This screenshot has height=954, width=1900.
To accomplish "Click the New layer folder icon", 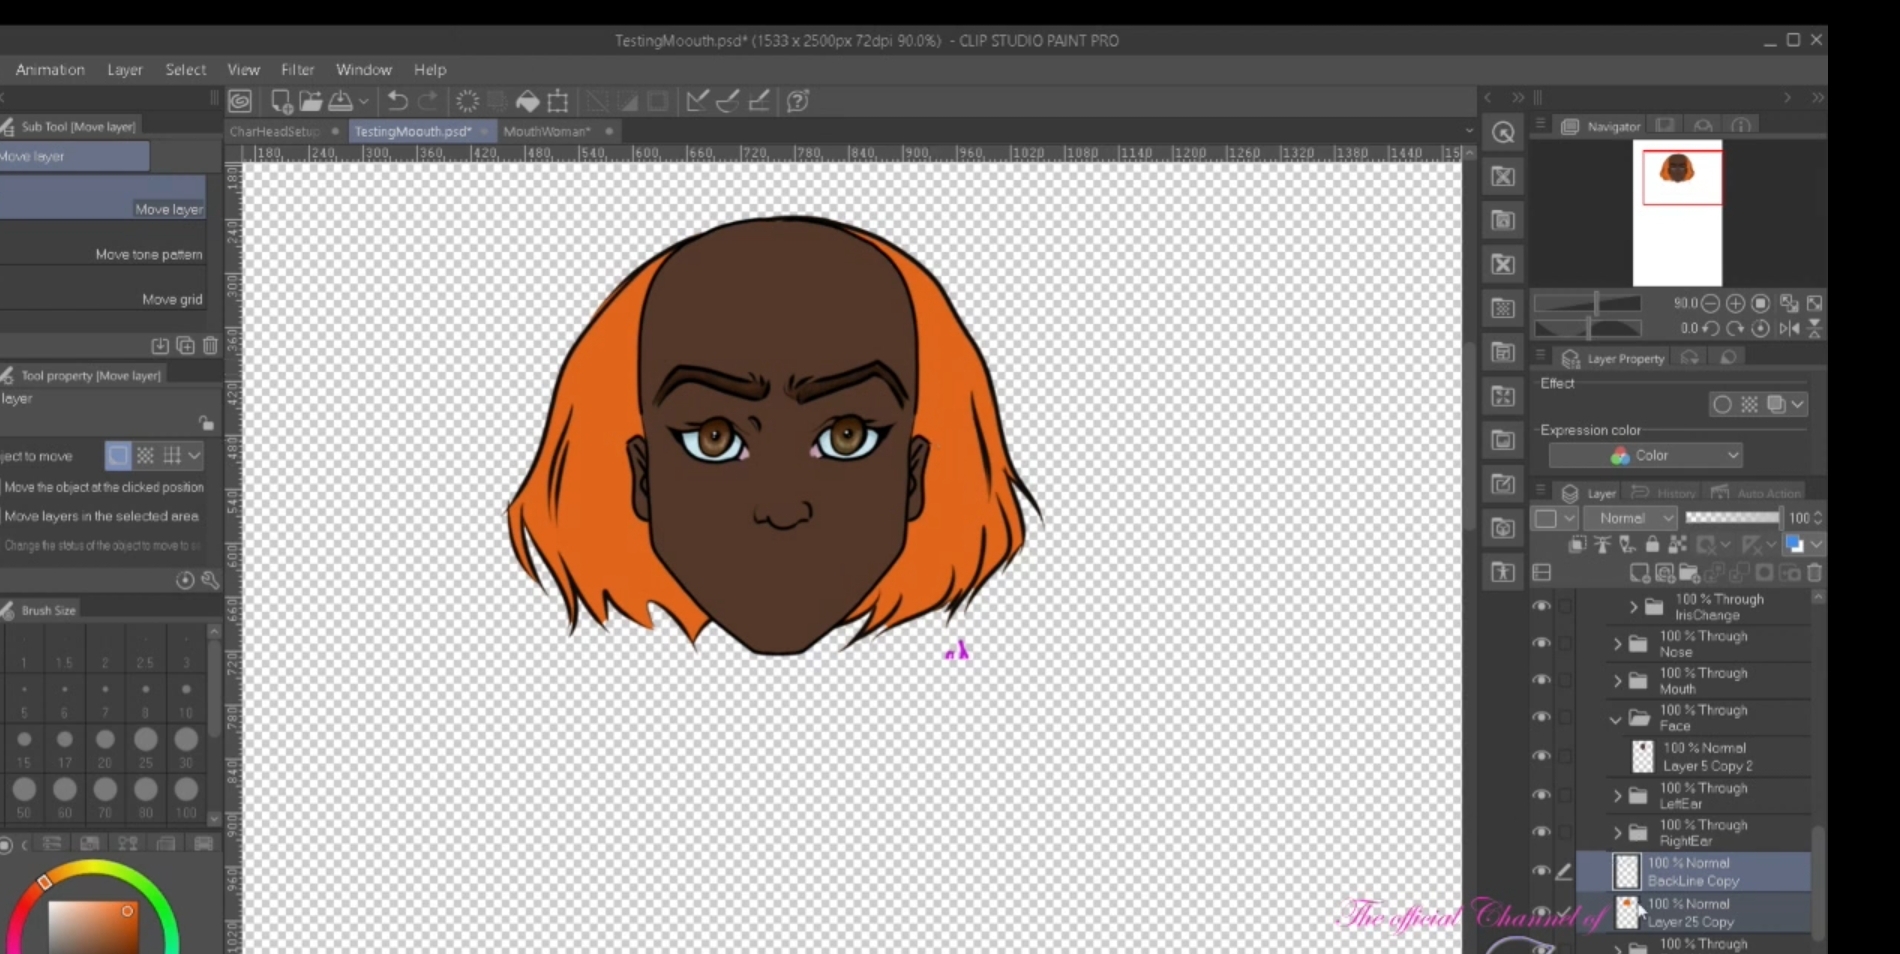I will [x=1689, y=573].
